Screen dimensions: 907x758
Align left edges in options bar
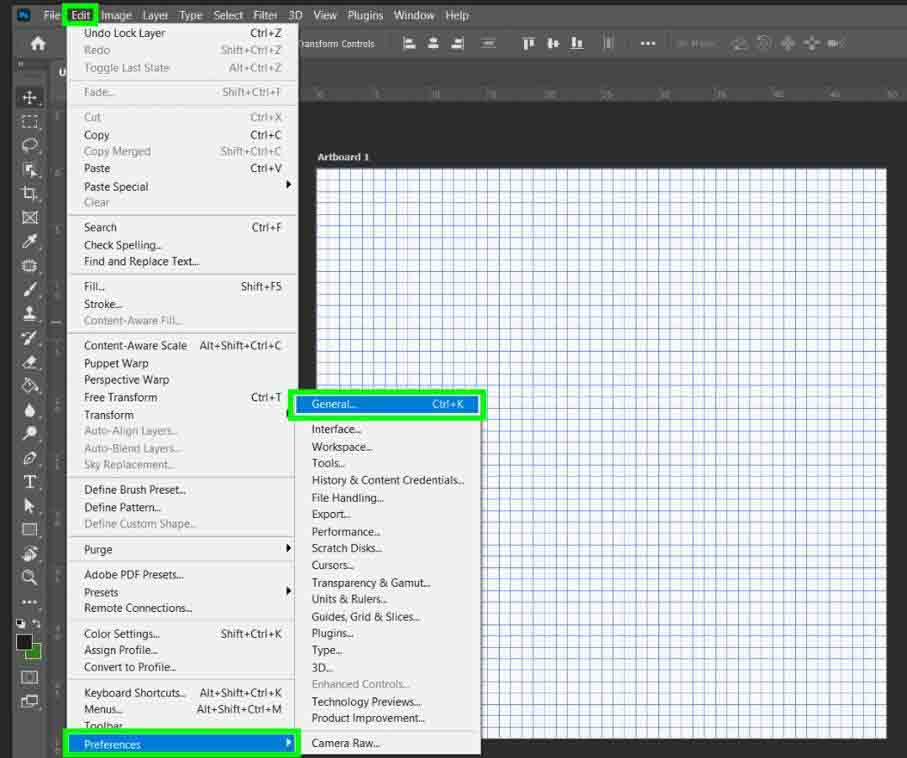click(x=409, y=43)
